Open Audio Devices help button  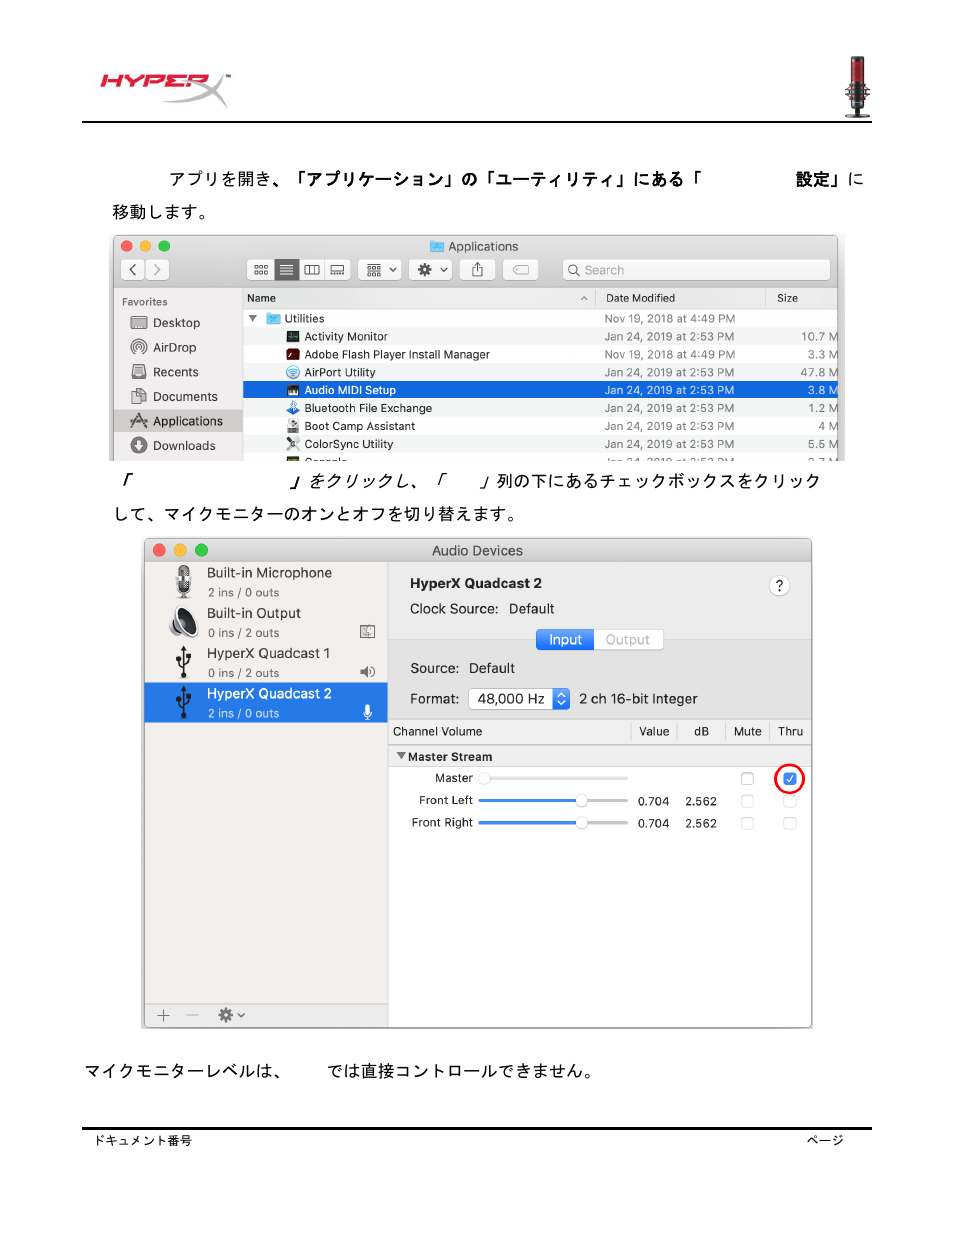(x=780, y=586)
